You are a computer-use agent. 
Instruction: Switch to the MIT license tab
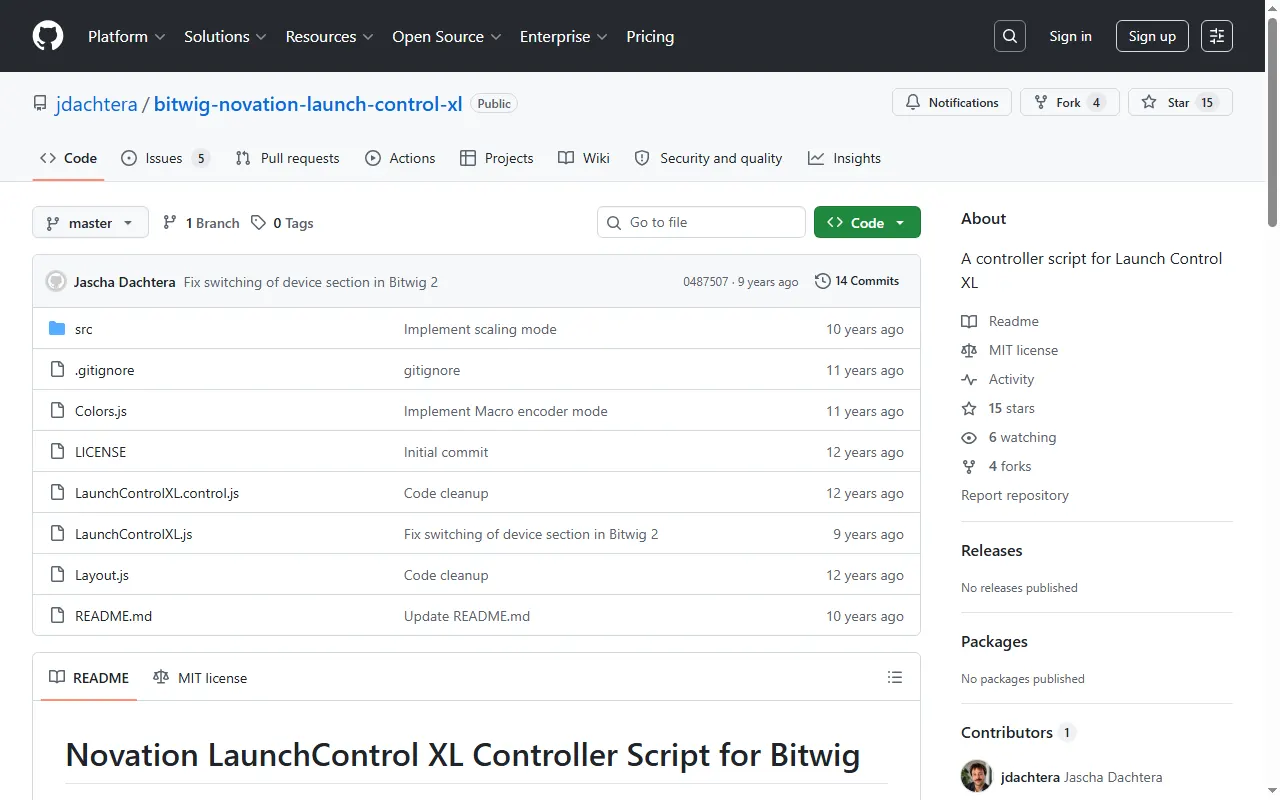[x=200, y=678]
